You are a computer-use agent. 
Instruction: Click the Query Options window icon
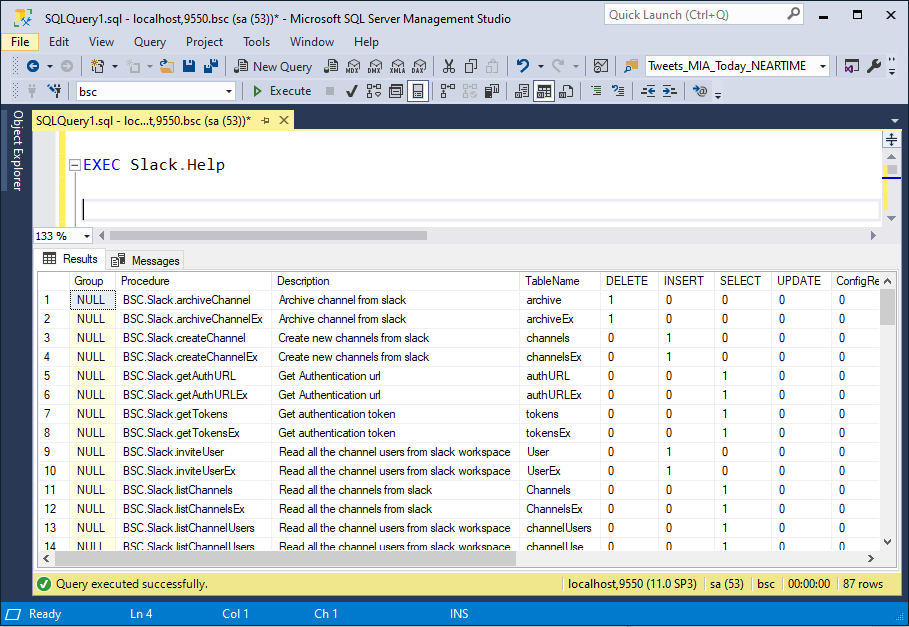point(396,91)
